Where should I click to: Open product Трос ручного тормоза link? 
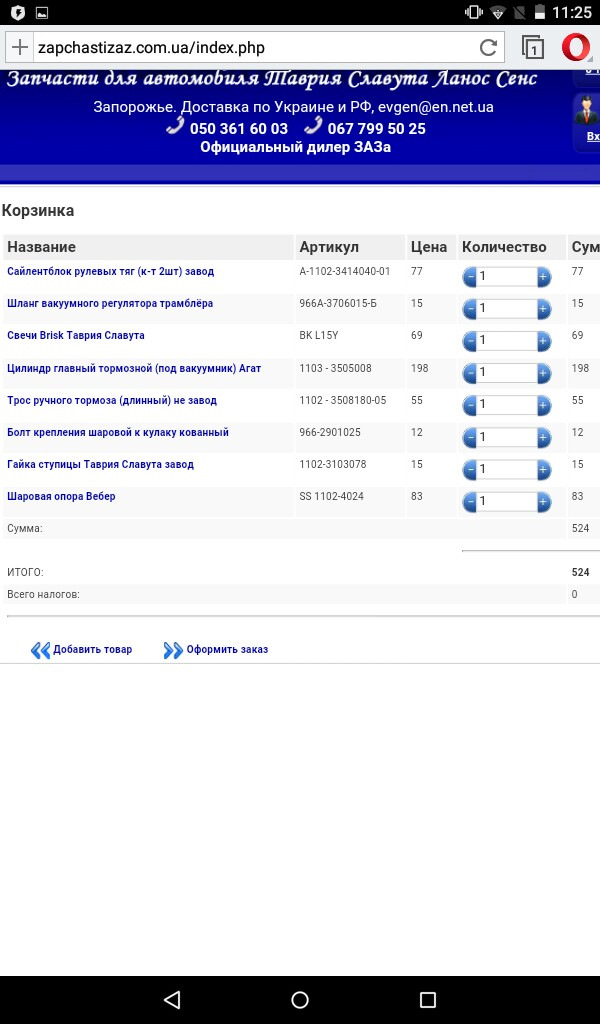[112, 400]
